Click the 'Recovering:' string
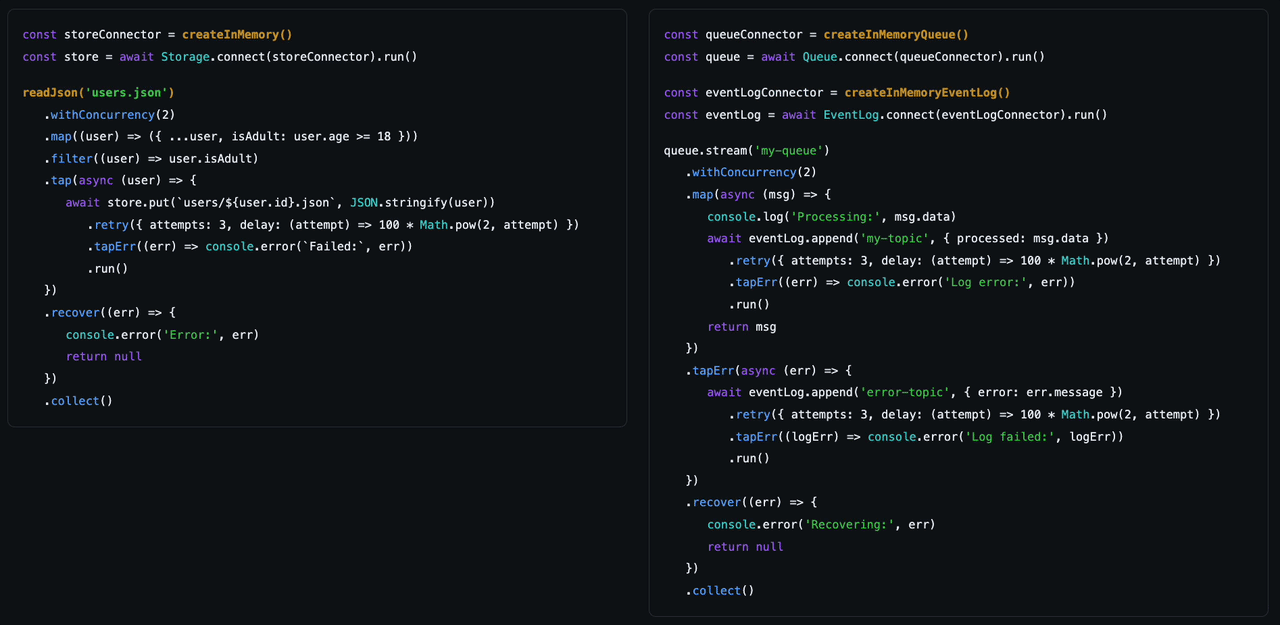This screenshot has height=625, width=1280. point(852,525)
